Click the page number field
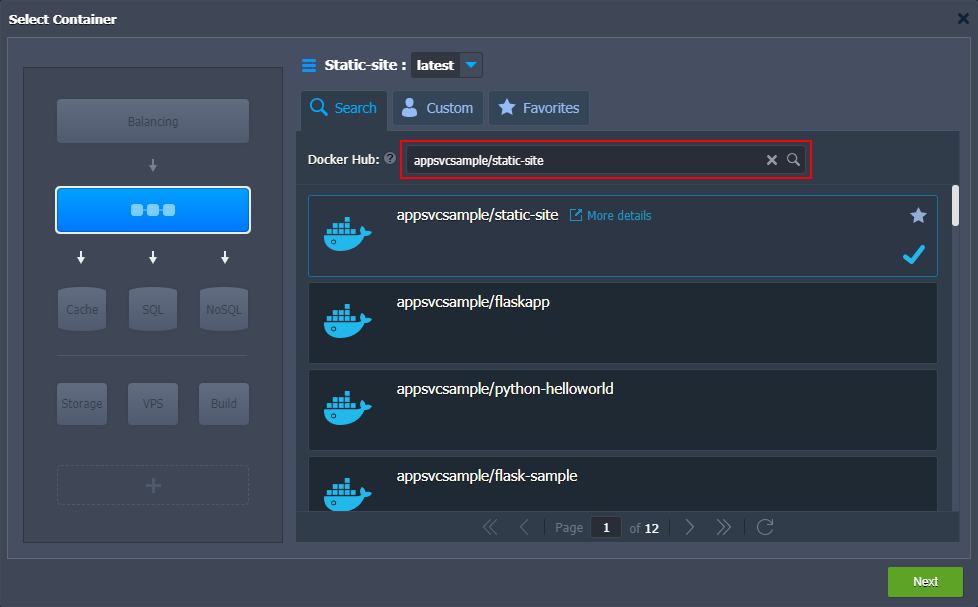Viewport: 978px width, 607px height. tap(606, 528)
